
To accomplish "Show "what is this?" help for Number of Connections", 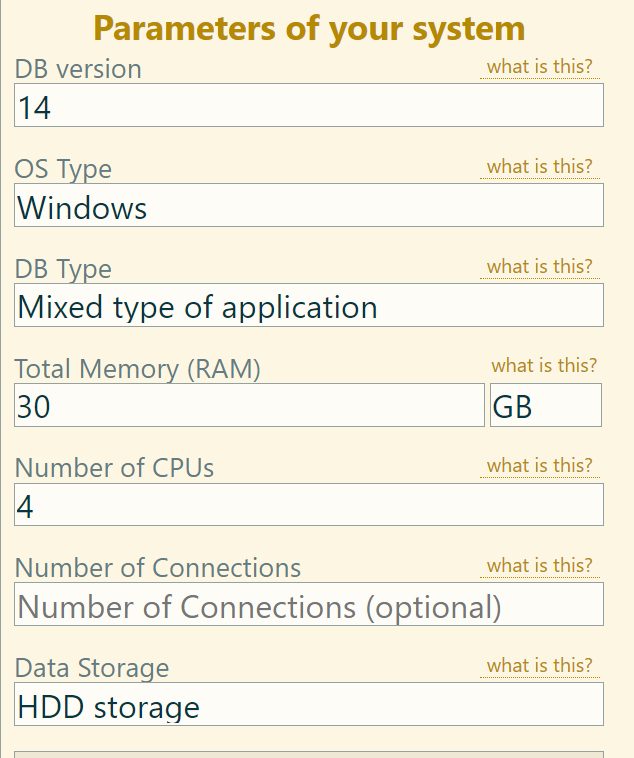I will tap(539, 565).
